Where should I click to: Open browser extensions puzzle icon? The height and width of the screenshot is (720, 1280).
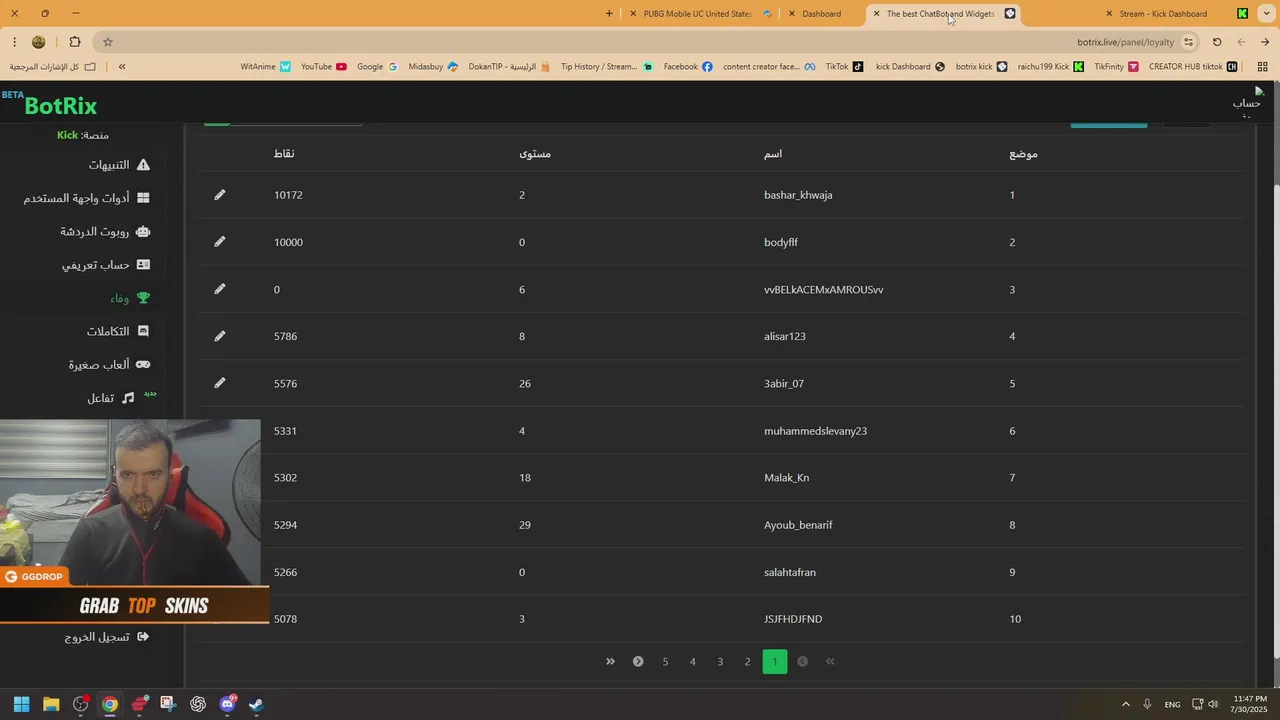(x=75, y=42)
